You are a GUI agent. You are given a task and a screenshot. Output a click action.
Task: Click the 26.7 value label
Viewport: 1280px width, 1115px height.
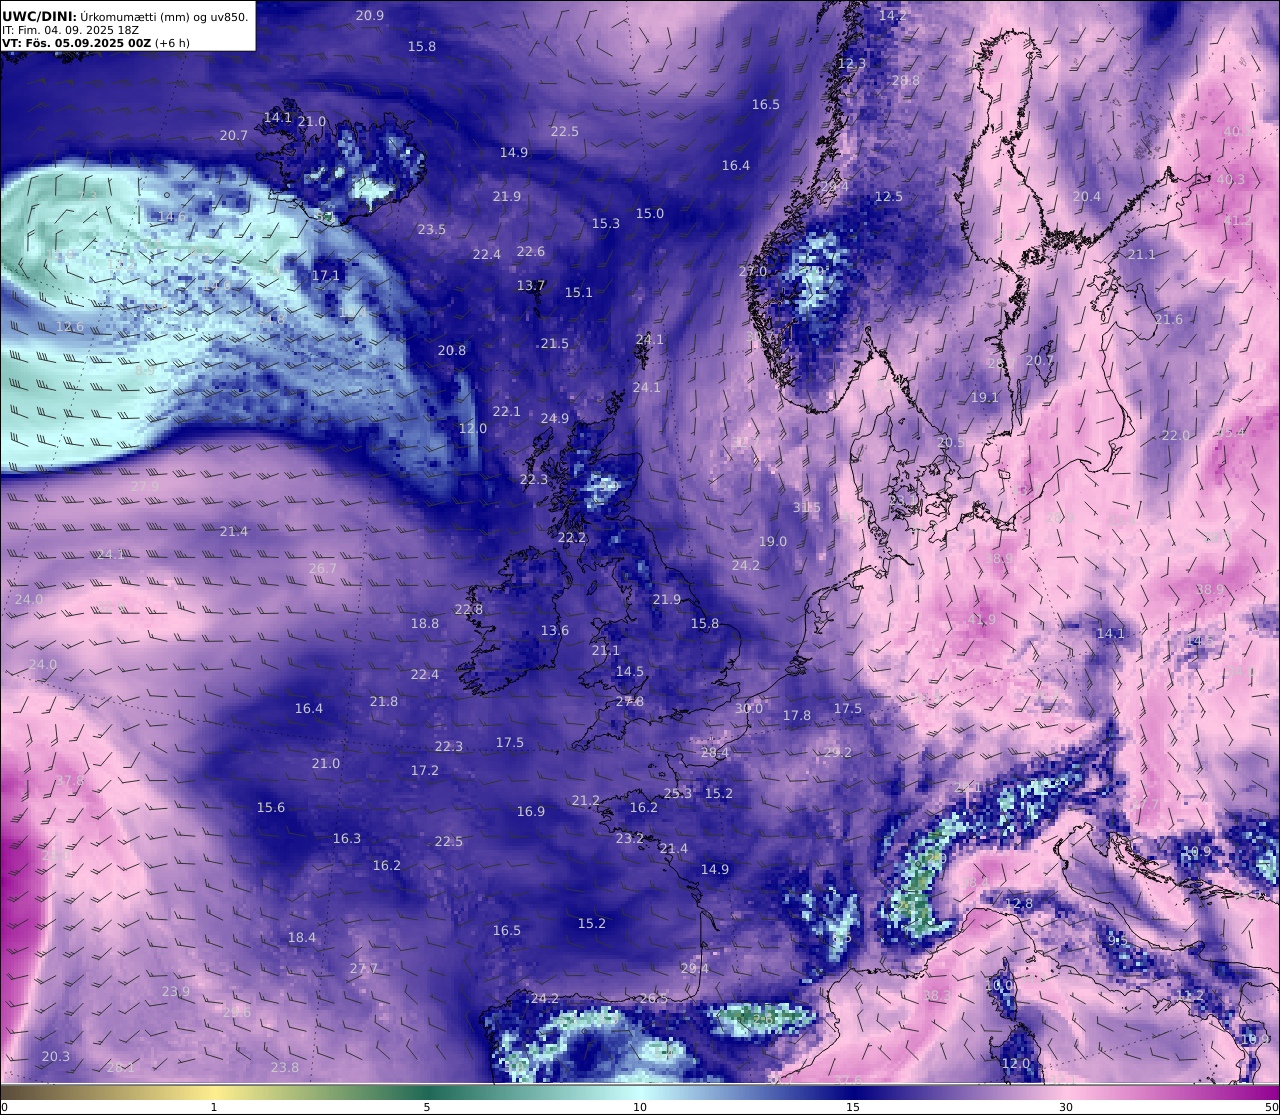tap(323, 569)
